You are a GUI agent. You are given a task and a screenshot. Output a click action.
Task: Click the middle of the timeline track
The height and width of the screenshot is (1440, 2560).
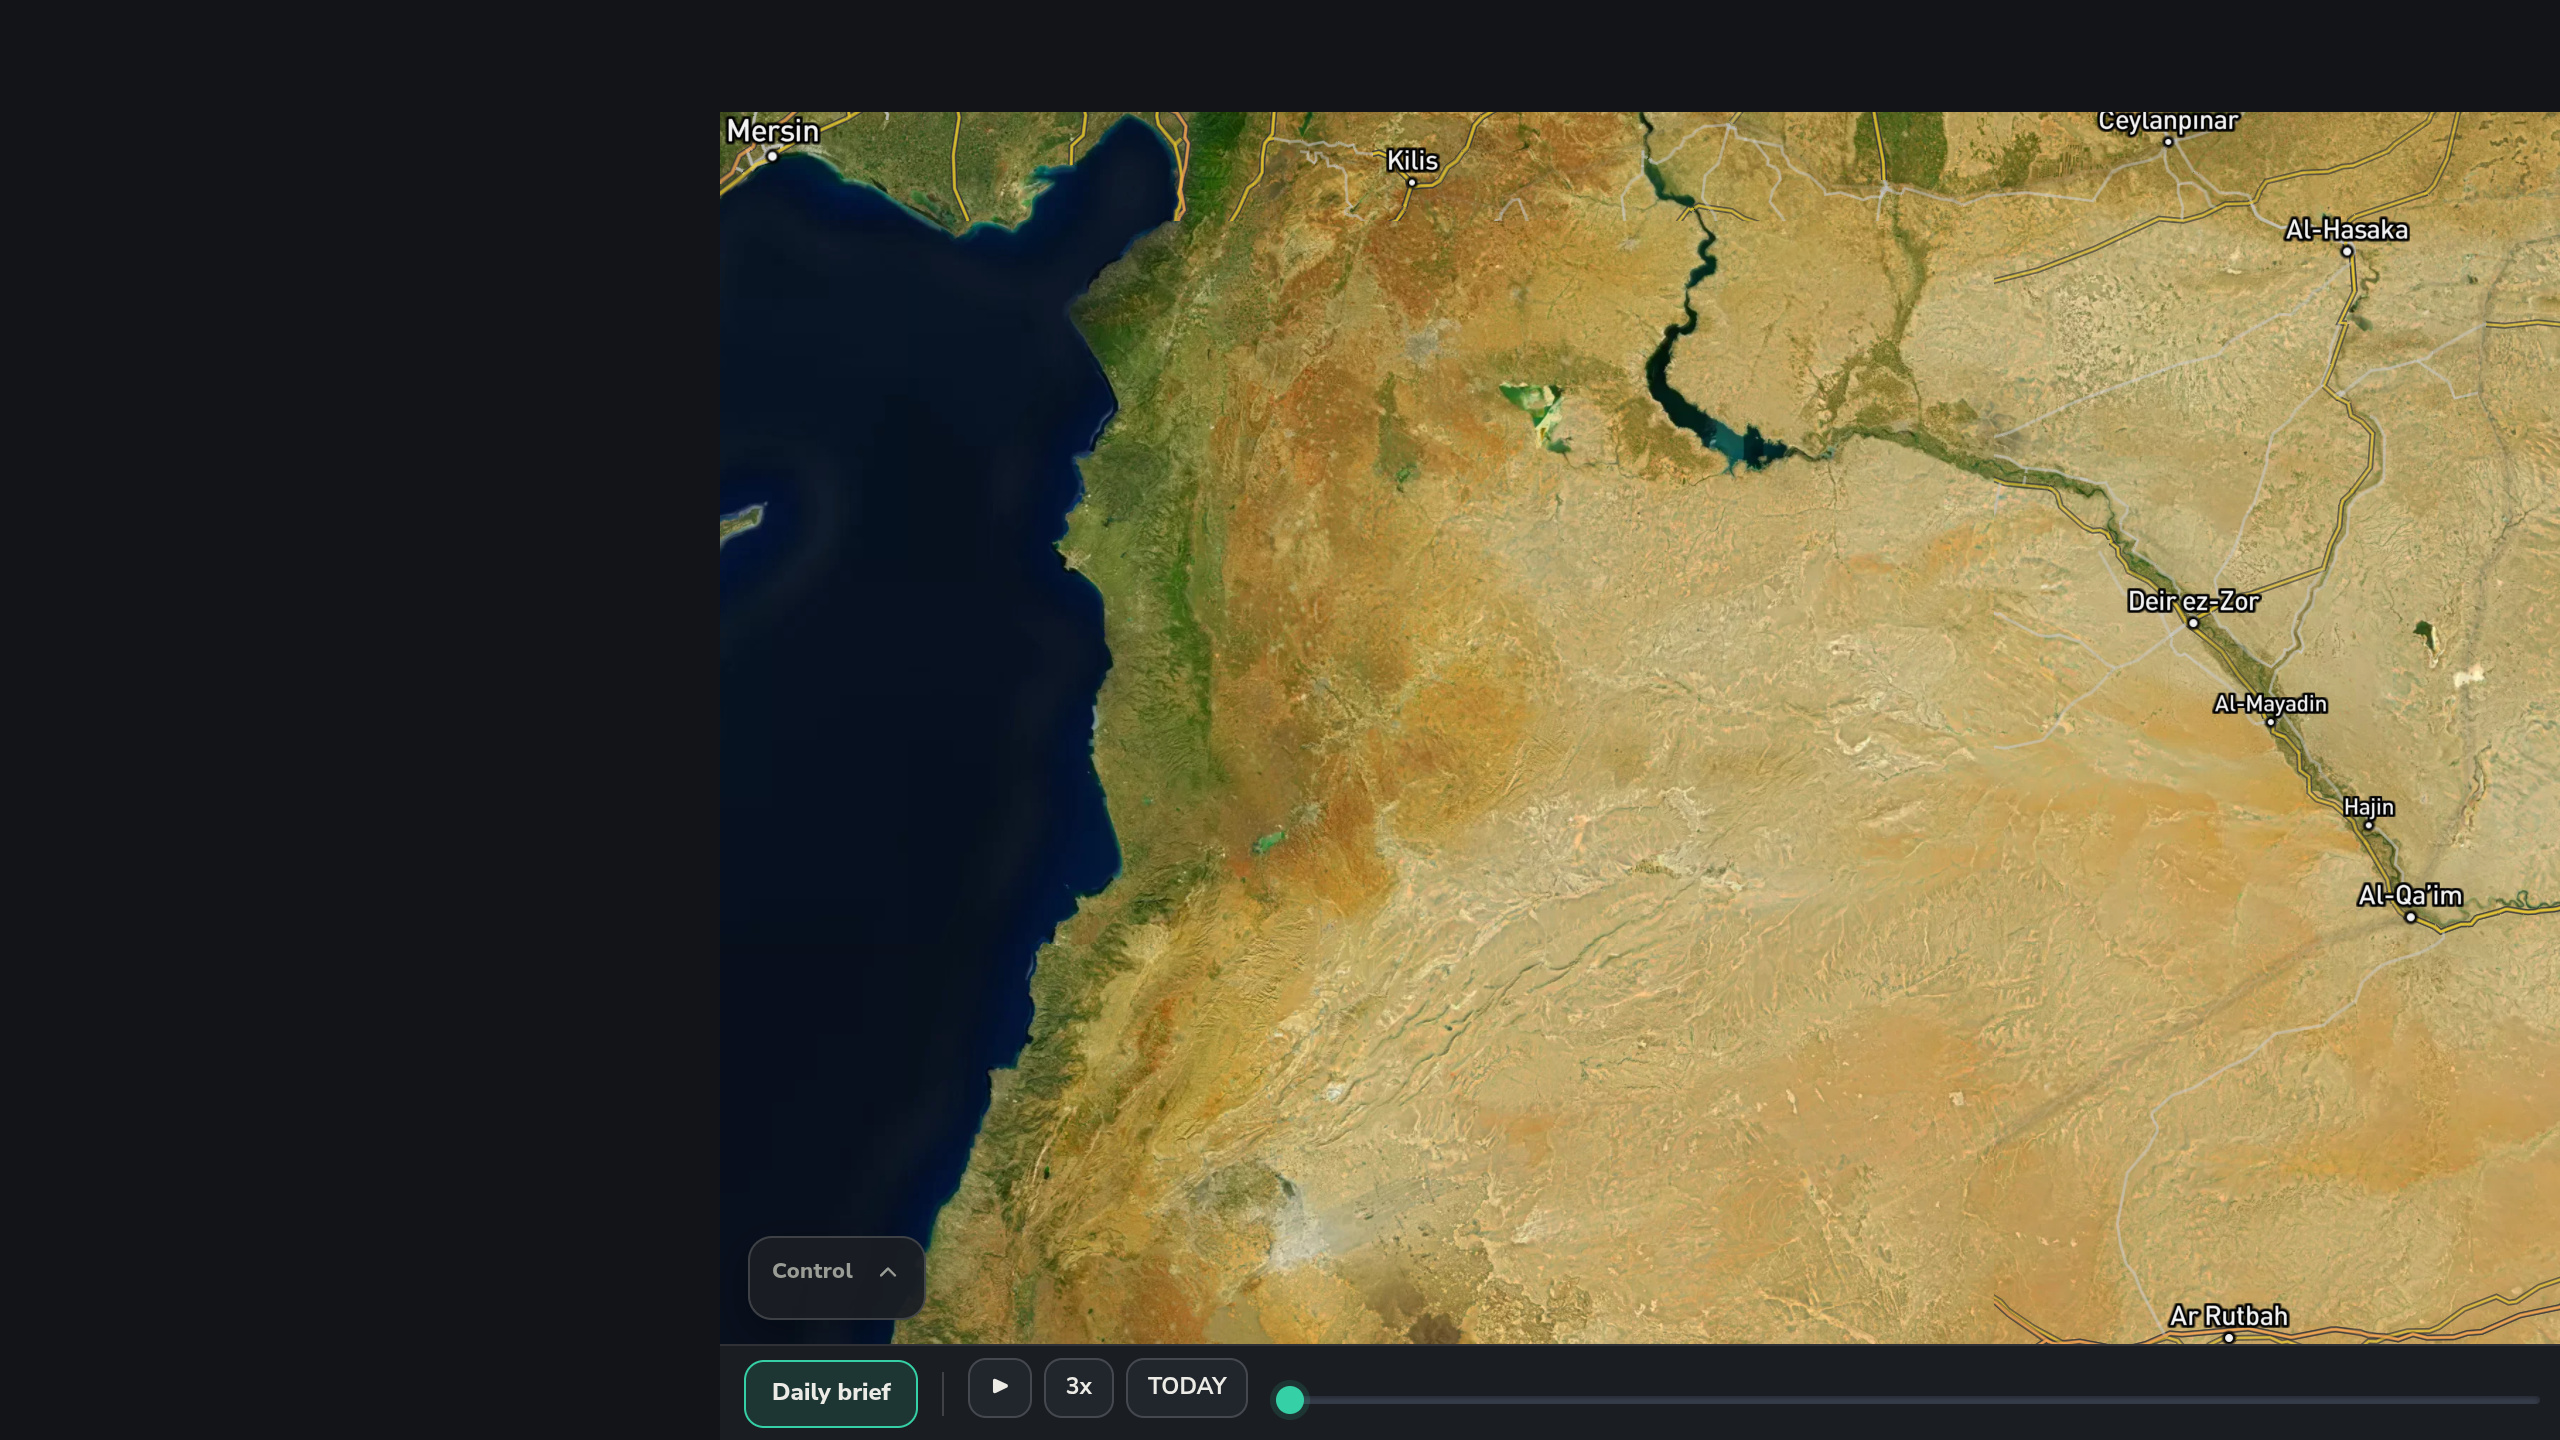click(x=1915, y=1400)
